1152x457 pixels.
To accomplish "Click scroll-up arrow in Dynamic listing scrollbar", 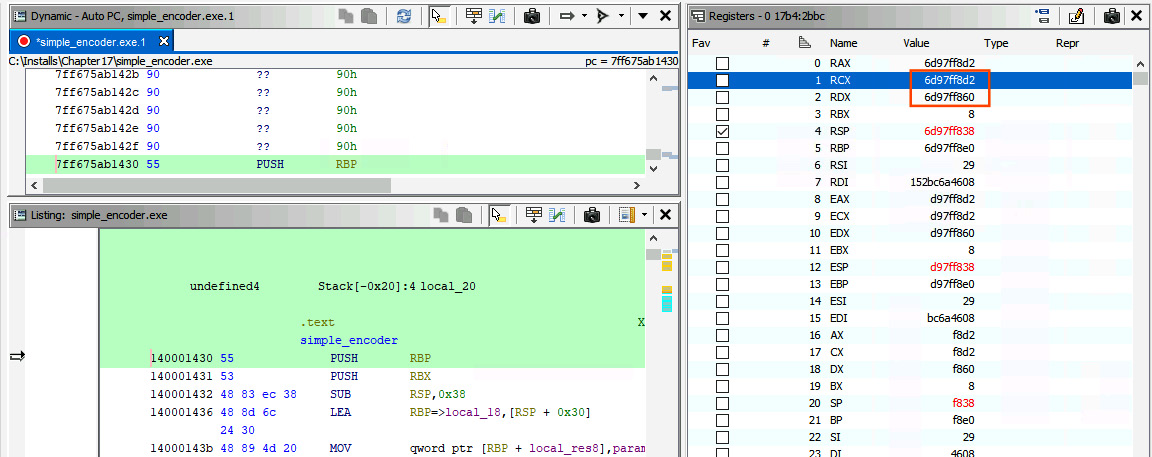I will click(652, 79).
